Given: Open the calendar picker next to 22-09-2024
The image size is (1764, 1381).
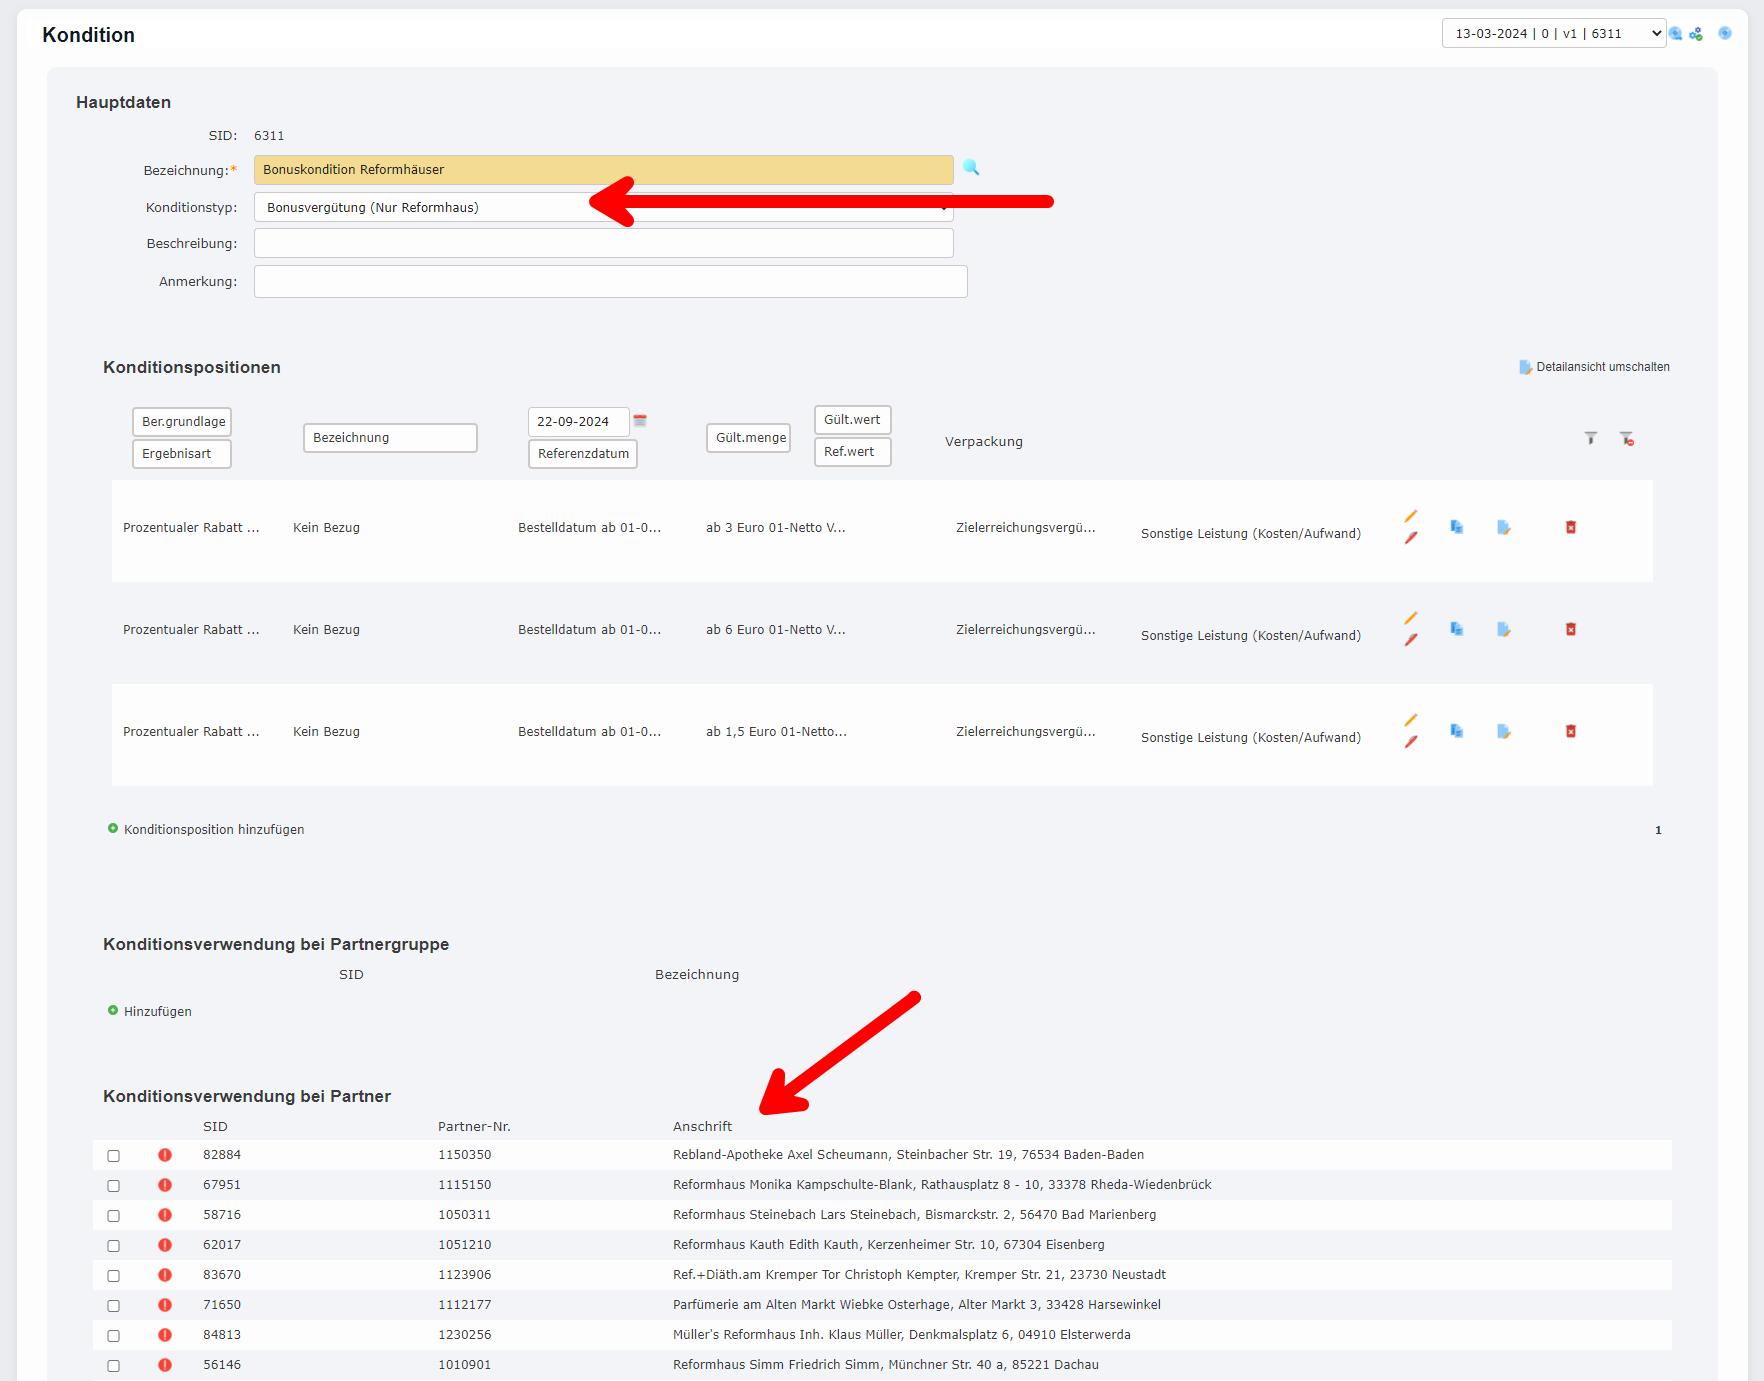Looking at the screenshot, I should [640, 421].
